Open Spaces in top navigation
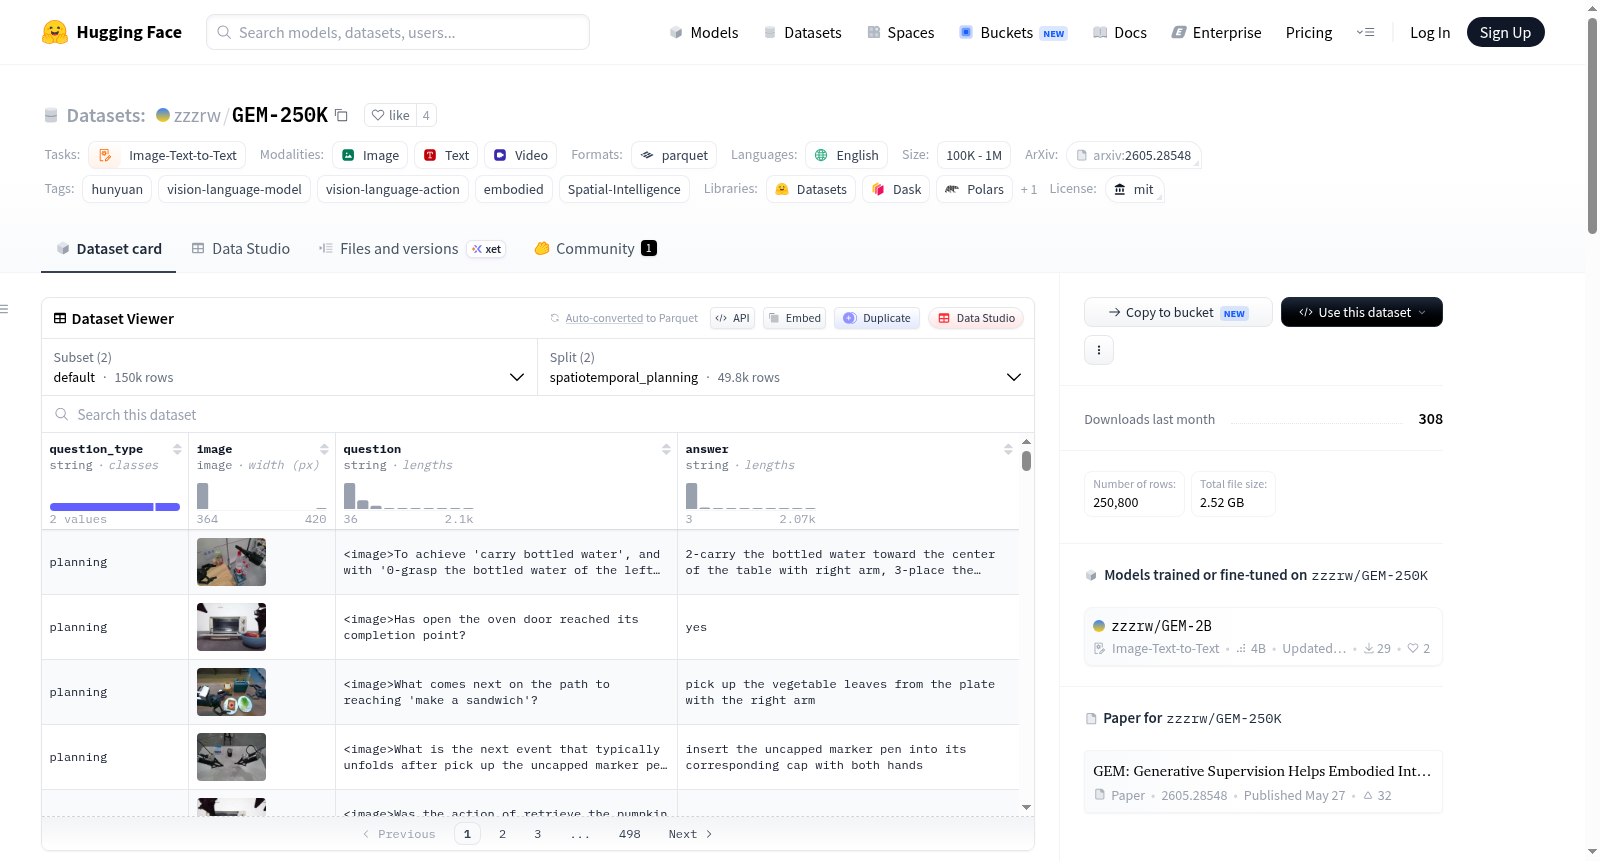The image size is (1600, 861). (x=900, y=32)
